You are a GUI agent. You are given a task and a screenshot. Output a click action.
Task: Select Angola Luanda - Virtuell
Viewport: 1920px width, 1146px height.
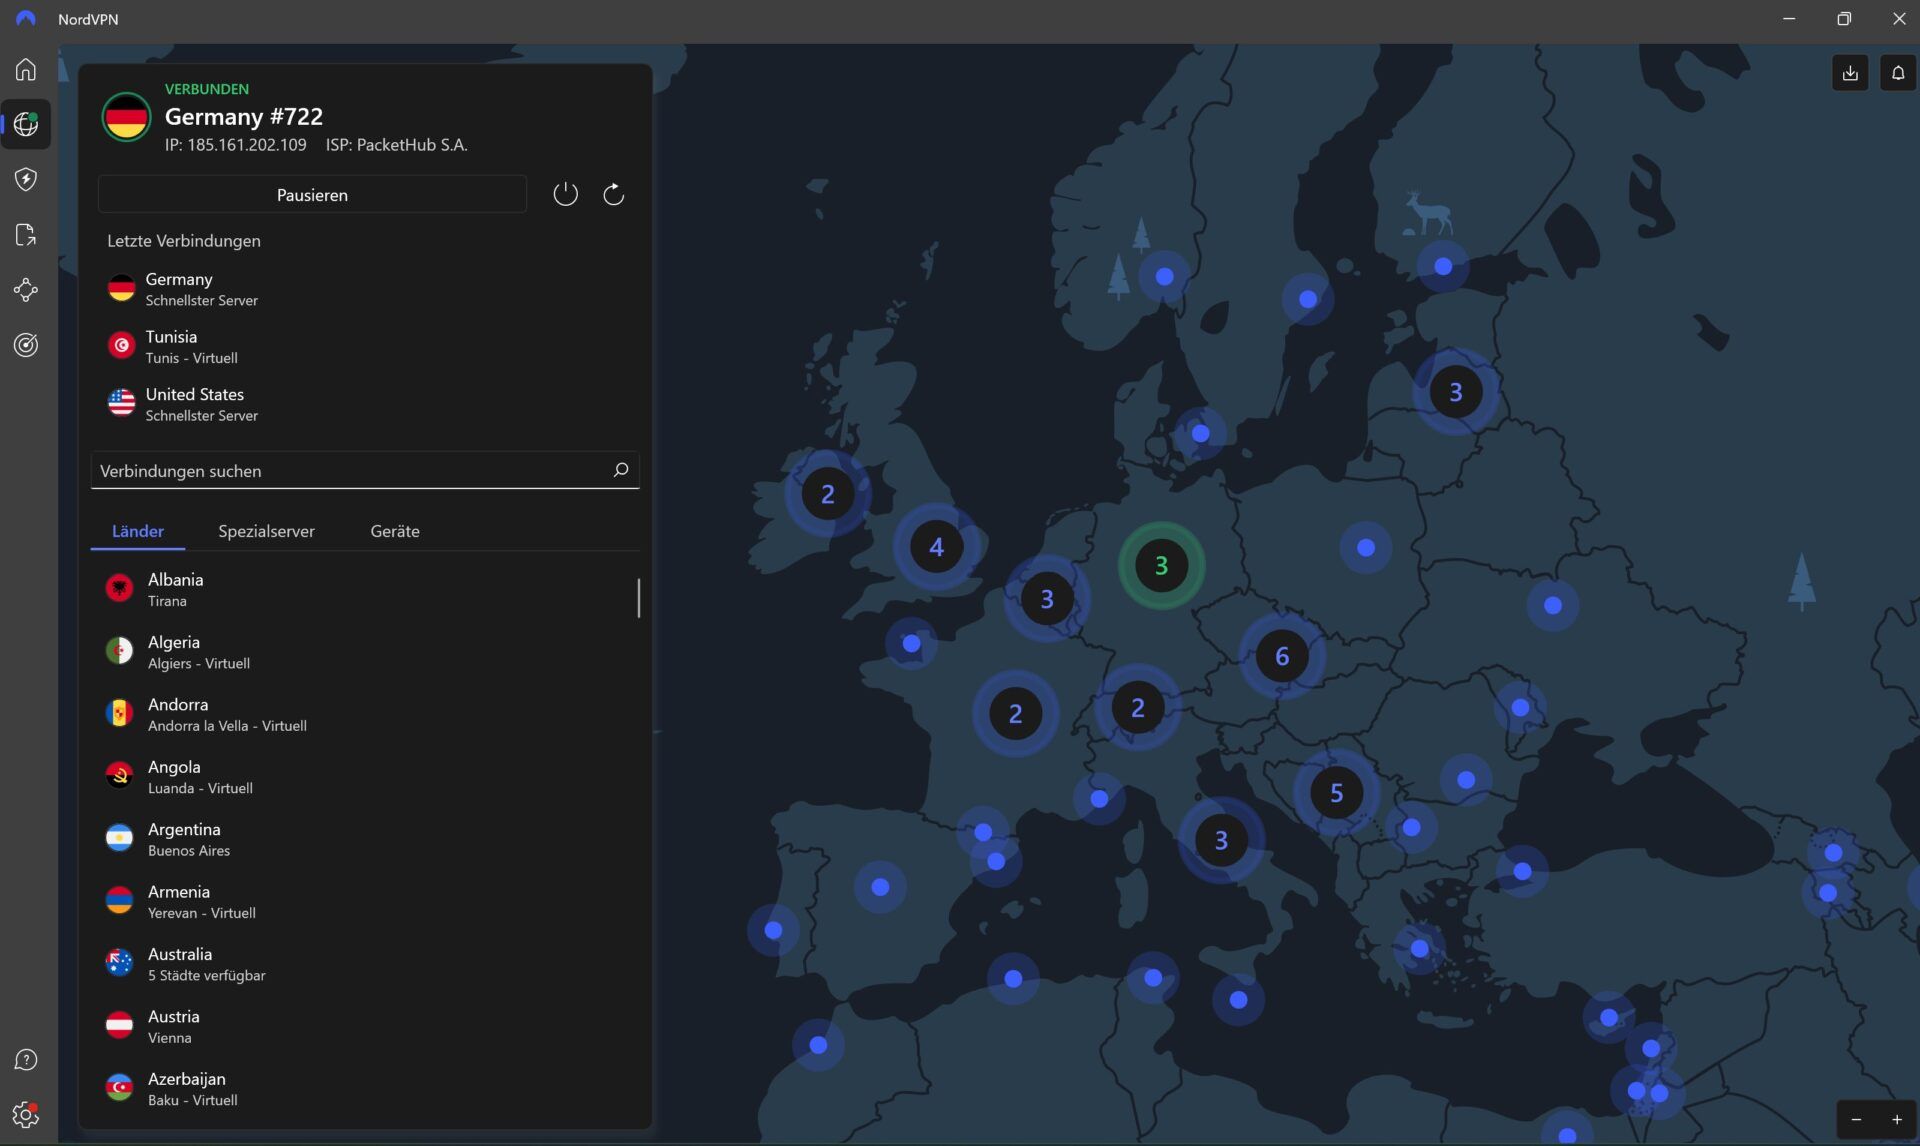[365, 777]
